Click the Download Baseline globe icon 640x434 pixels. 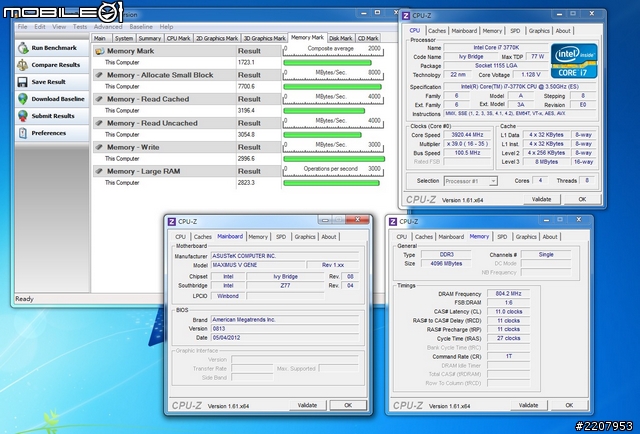[23, 99]
